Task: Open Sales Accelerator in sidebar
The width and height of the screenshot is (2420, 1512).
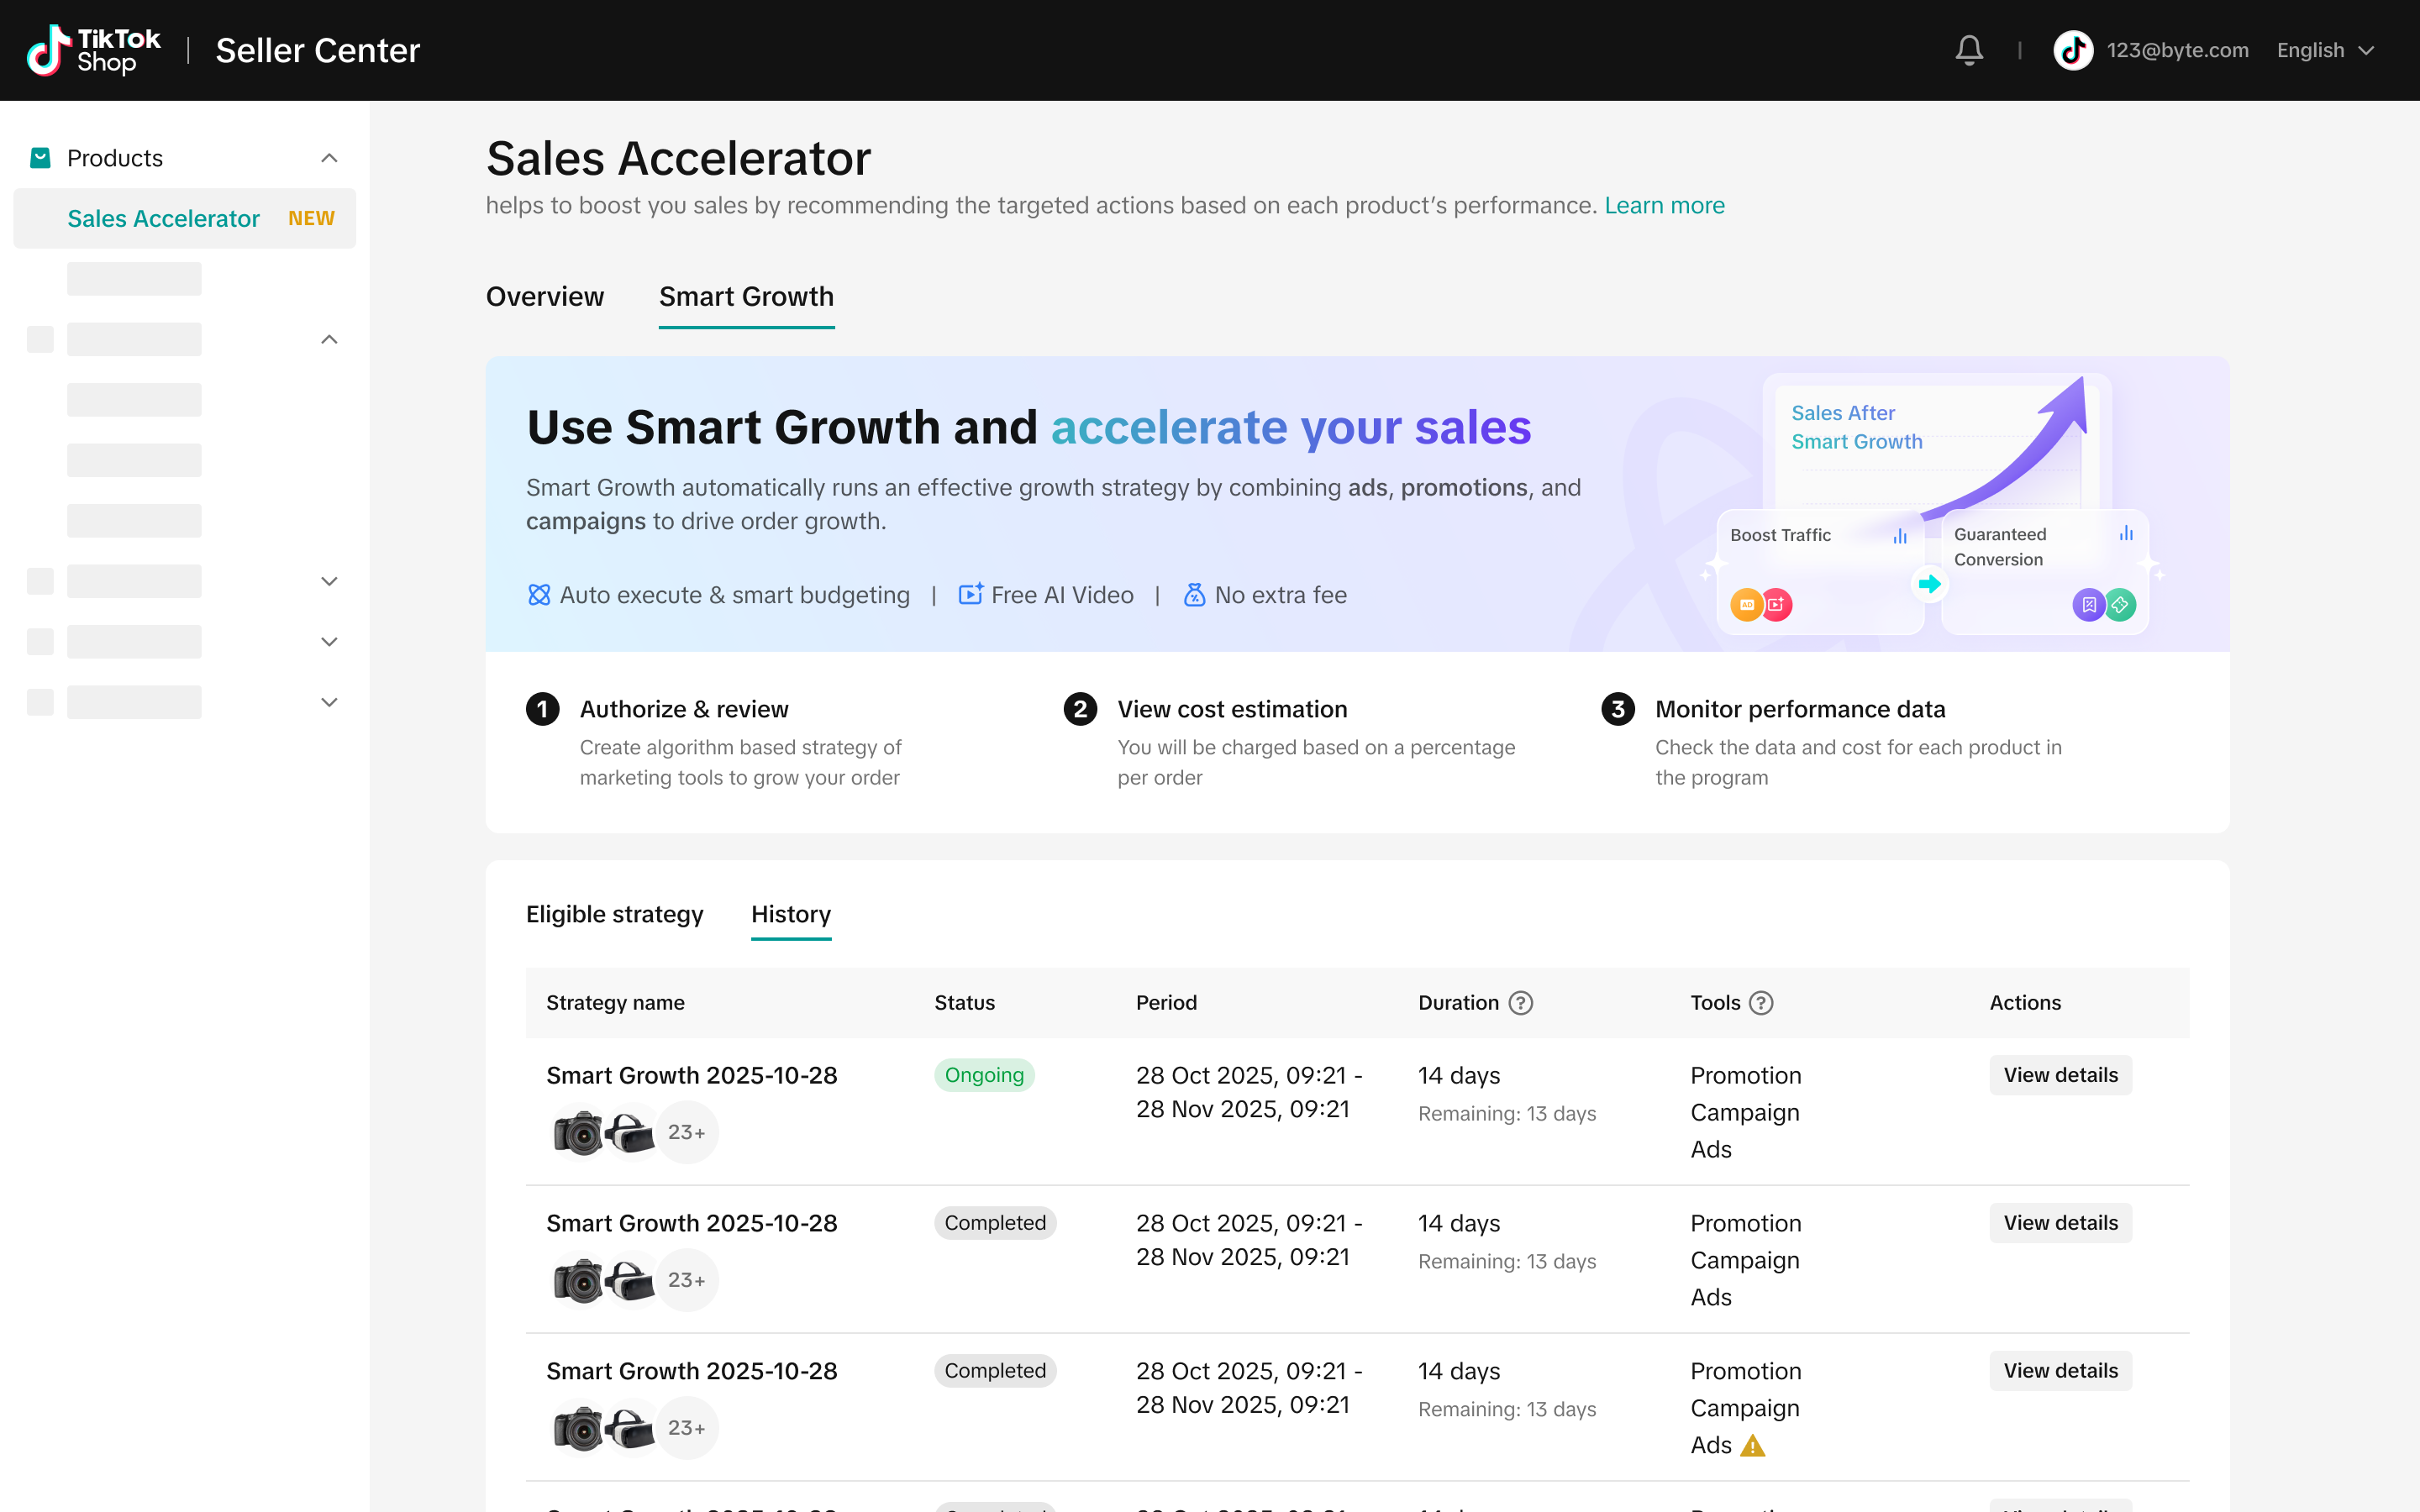Action: point(184,218)
